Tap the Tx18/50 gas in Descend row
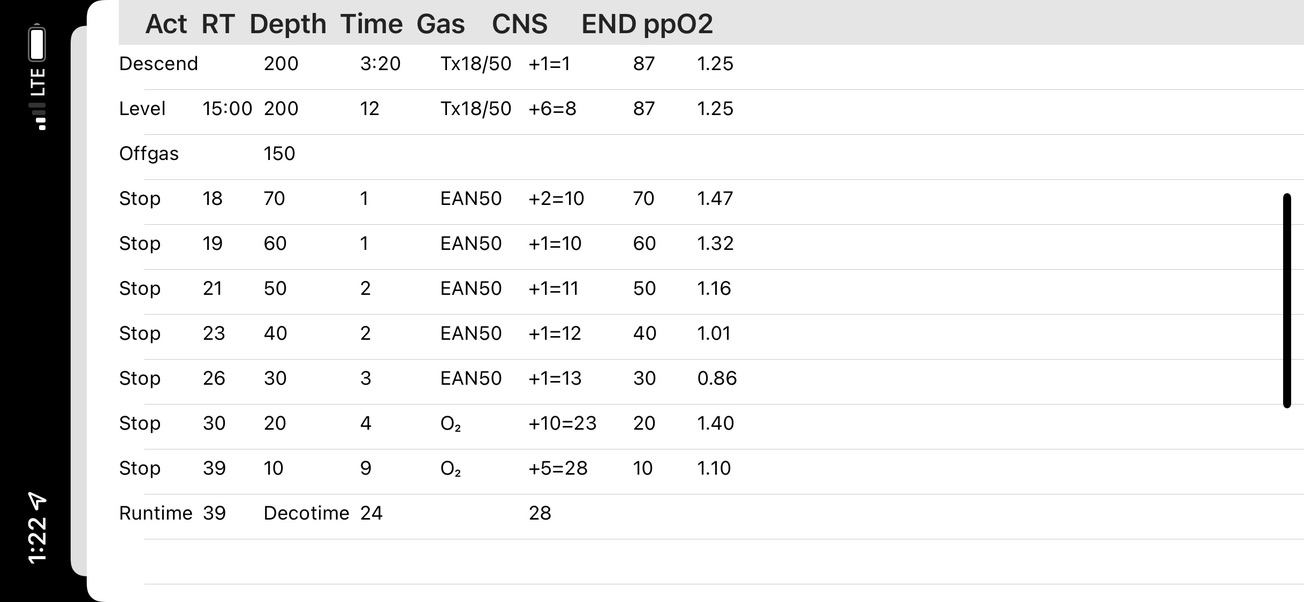This screenshot has width=1304, height=602. 476,64
